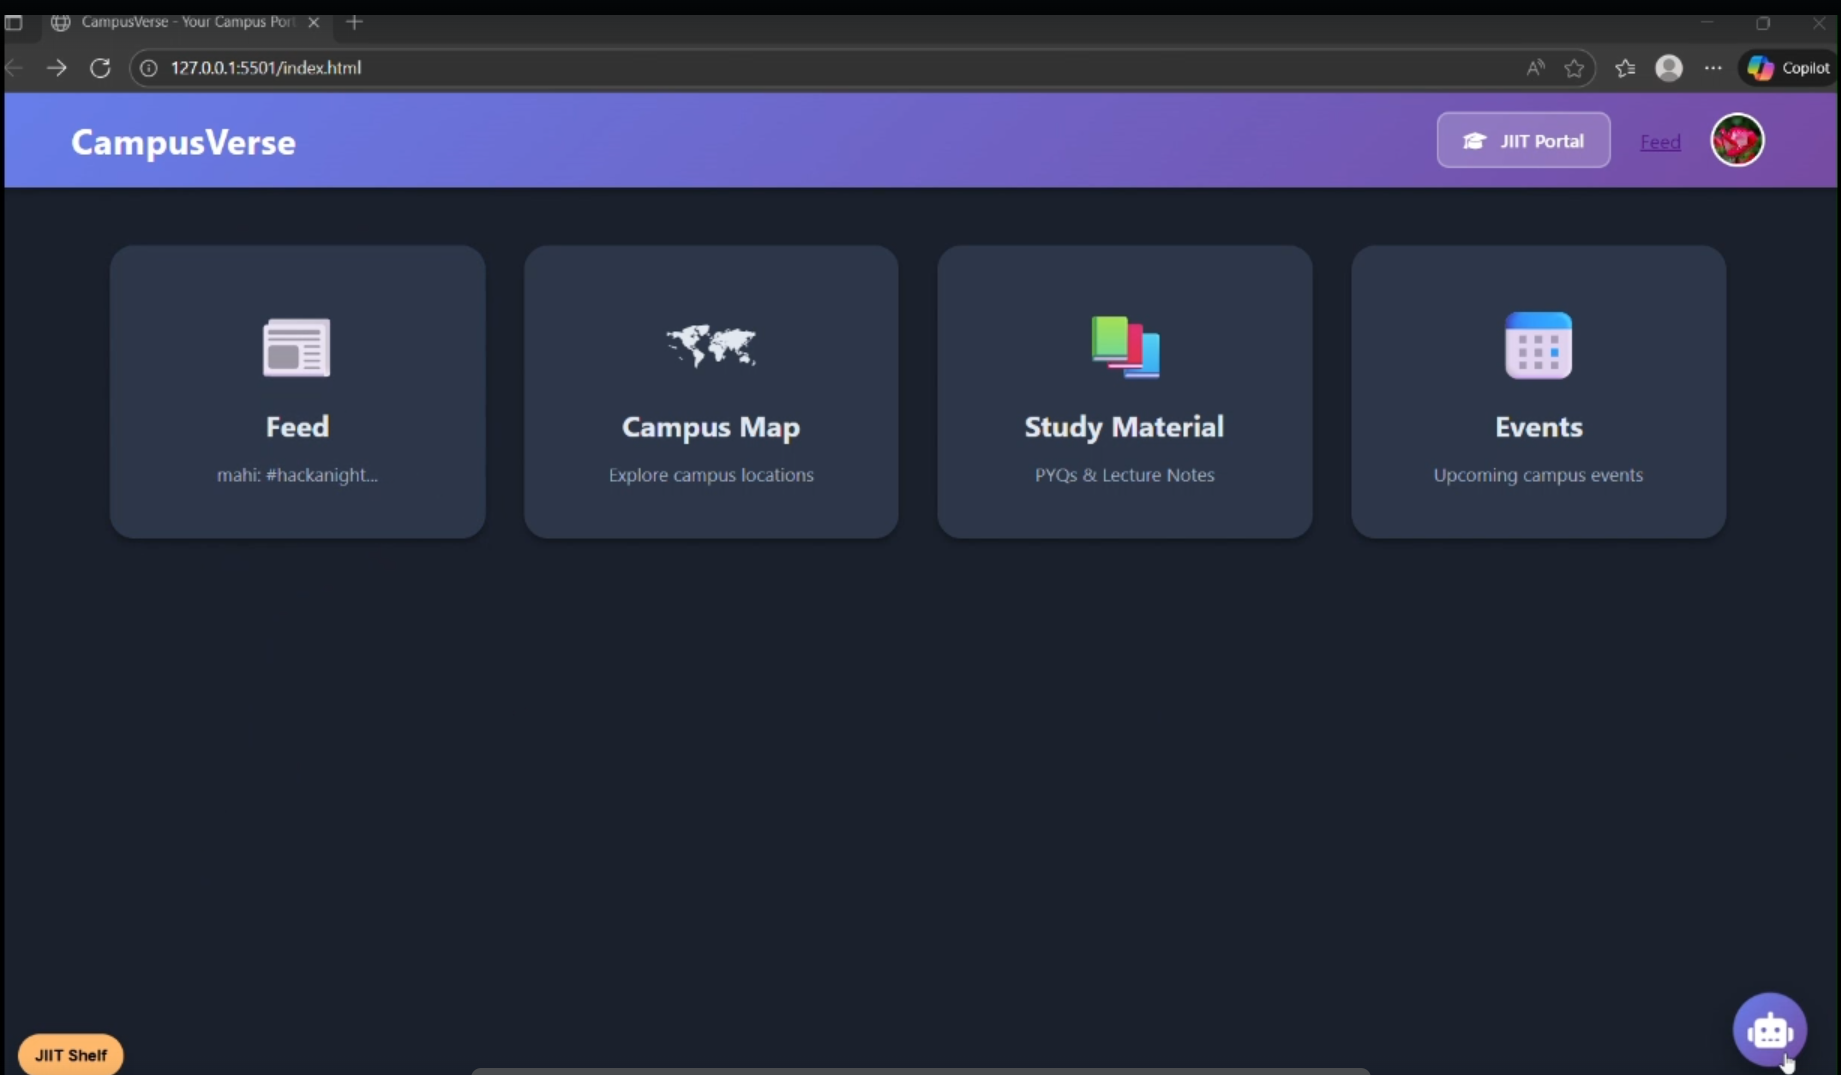Open the user profile avatar picture
This screenshot has width=1841, height=1075.
click(x=1737, y=141)
